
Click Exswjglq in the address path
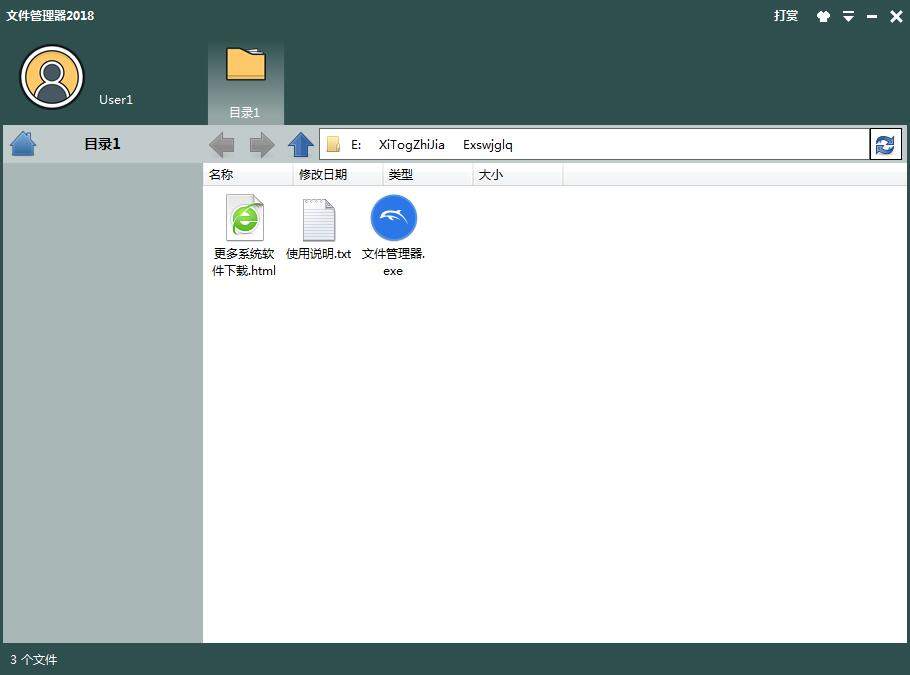point(487,145)
